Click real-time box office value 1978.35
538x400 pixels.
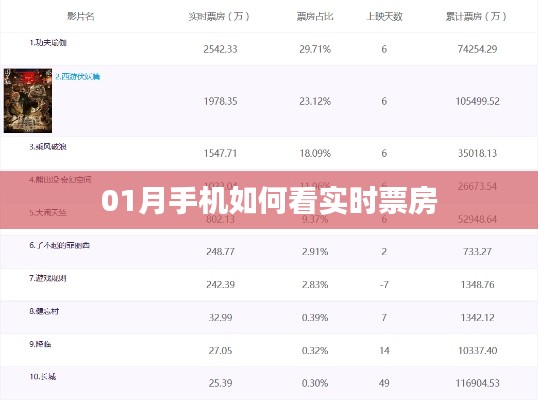[x=220, y=101]
